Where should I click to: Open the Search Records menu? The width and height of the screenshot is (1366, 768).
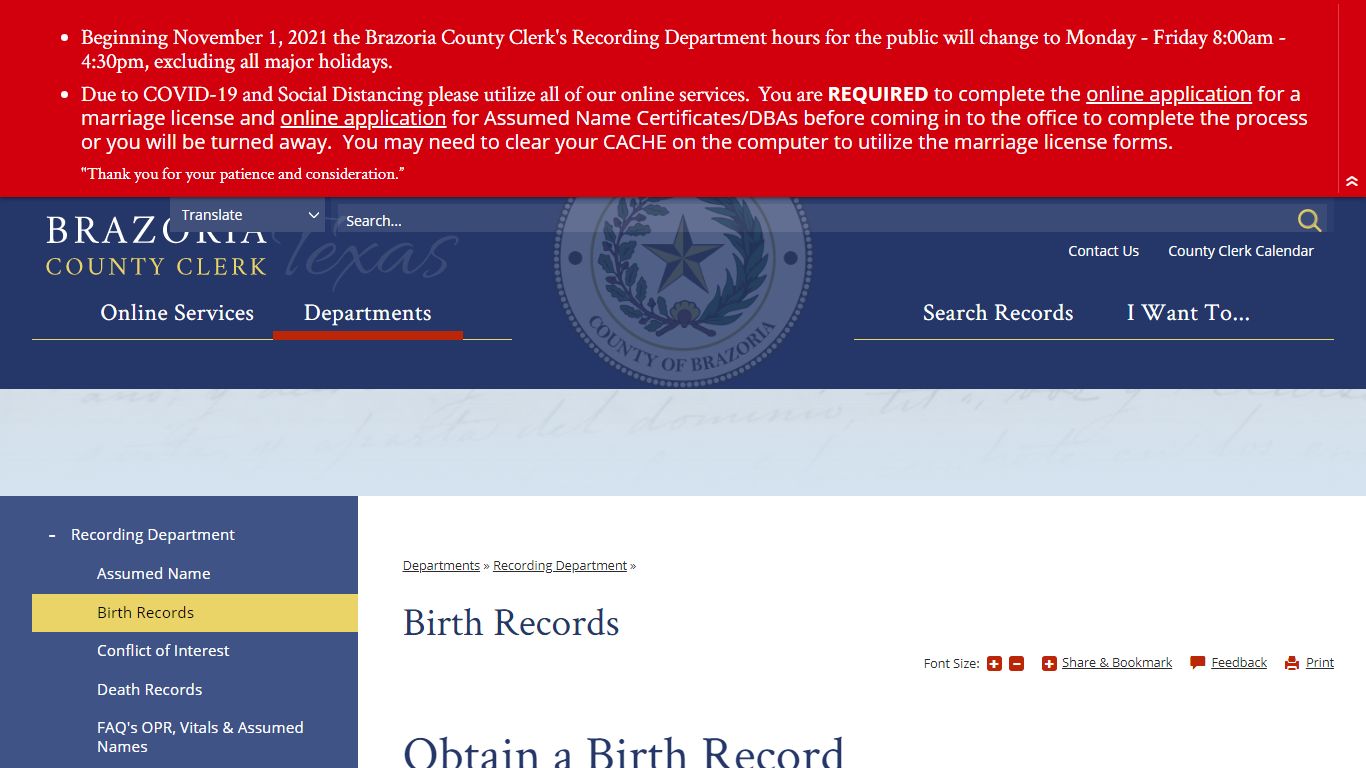point(998,313)
